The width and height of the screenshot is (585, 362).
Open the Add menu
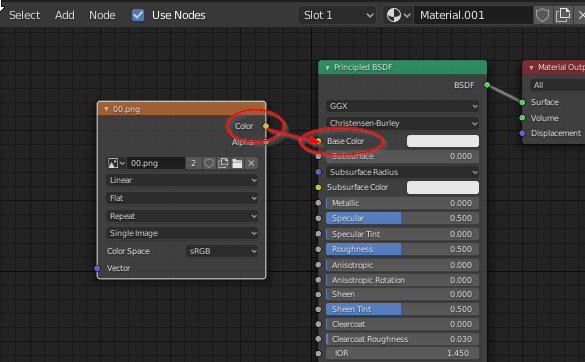(x=65, y=15)
